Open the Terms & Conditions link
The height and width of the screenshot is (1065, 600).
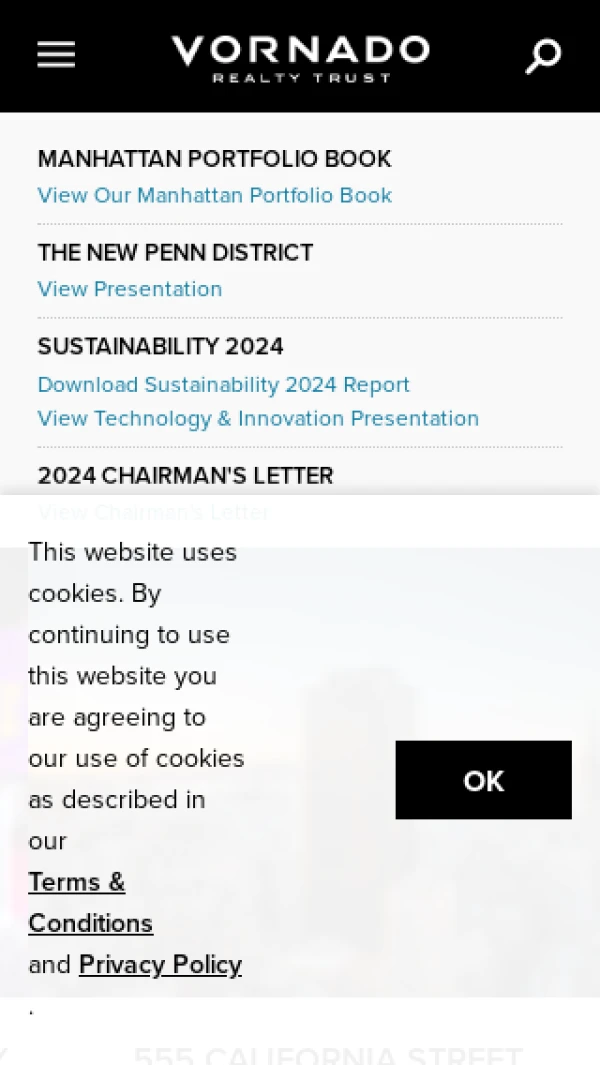pos(90,902)
